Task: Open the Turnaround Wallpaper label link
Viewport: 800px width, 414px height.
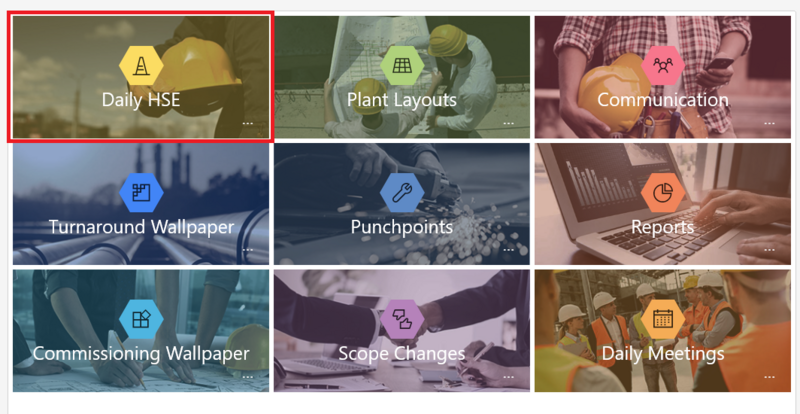Action: point(141,227)
